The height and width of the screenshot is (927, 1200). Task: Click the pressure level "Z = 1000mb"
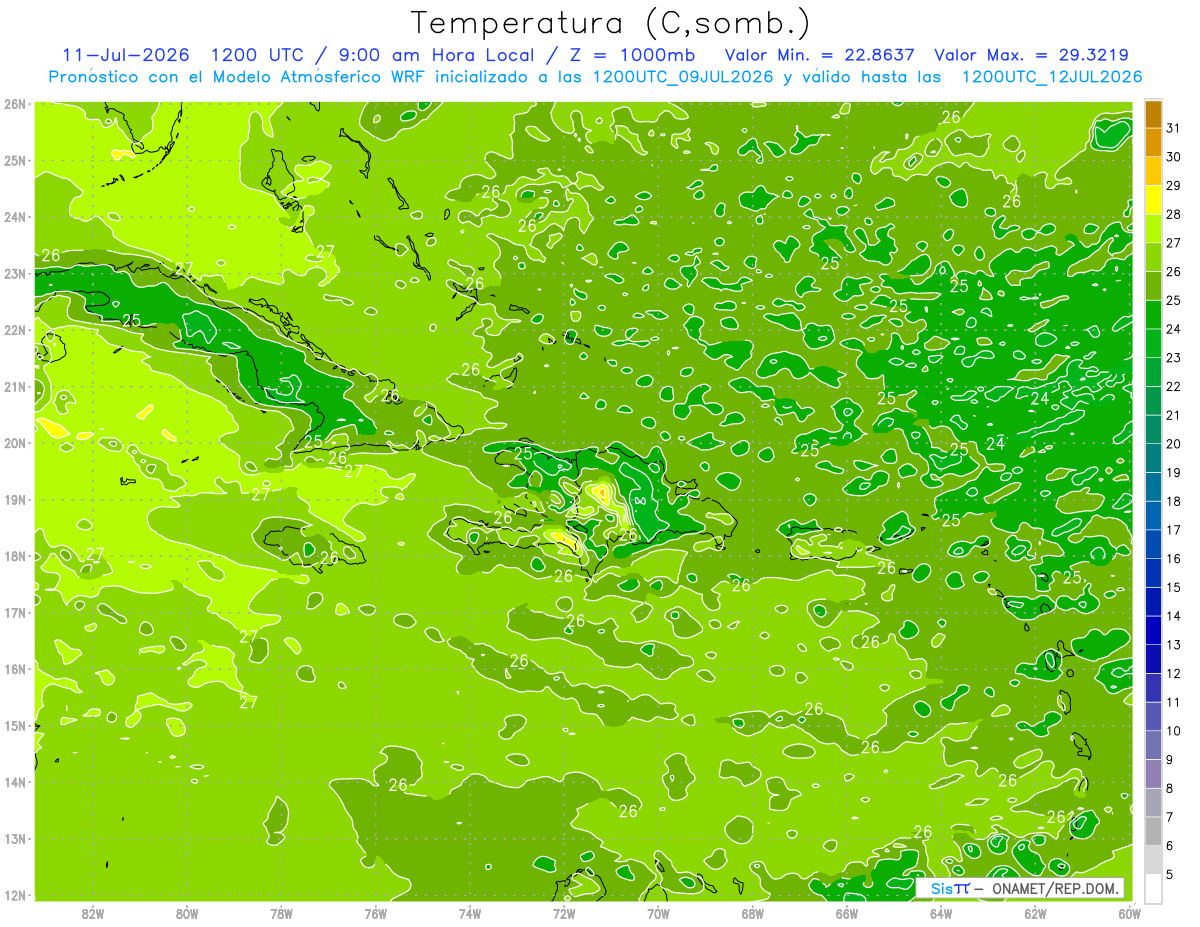tap(630, 54)
